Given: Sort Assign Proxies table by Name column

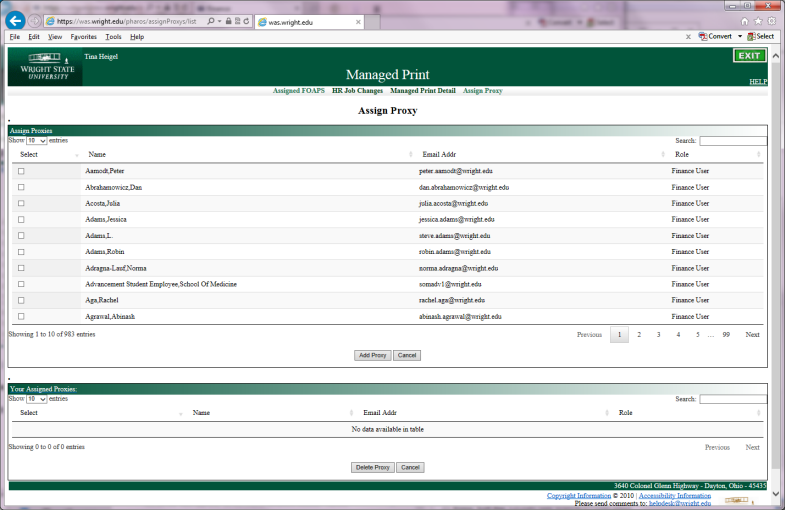Looking at the screenshot, I should coord(250,154).
